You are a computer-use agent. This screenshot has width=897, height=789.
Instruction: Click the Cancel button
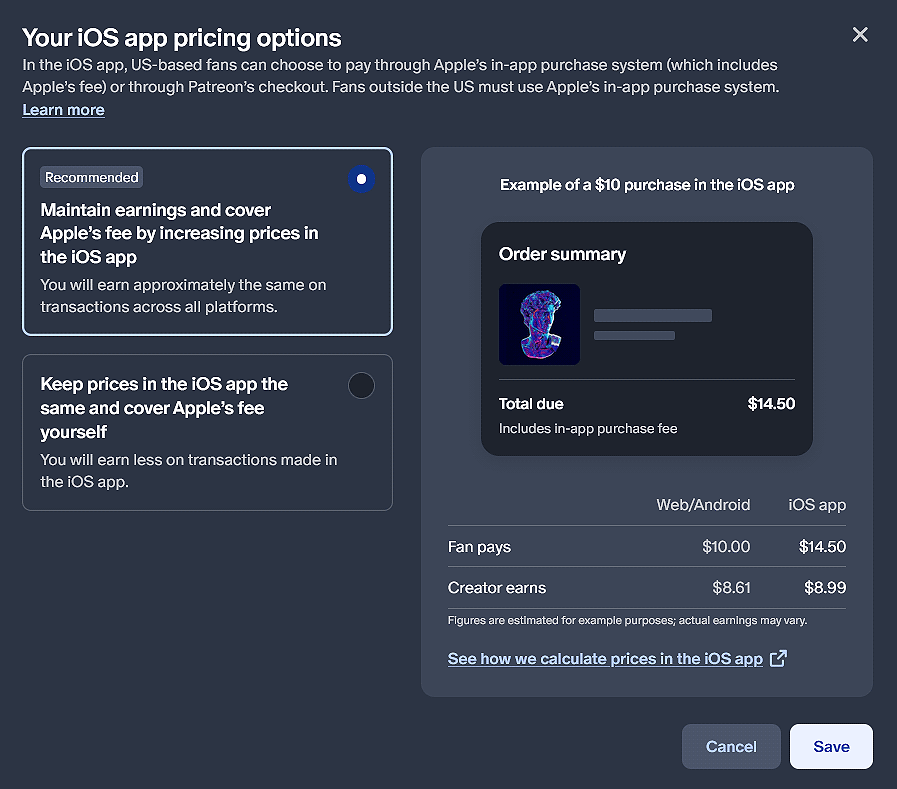point(731,747)
